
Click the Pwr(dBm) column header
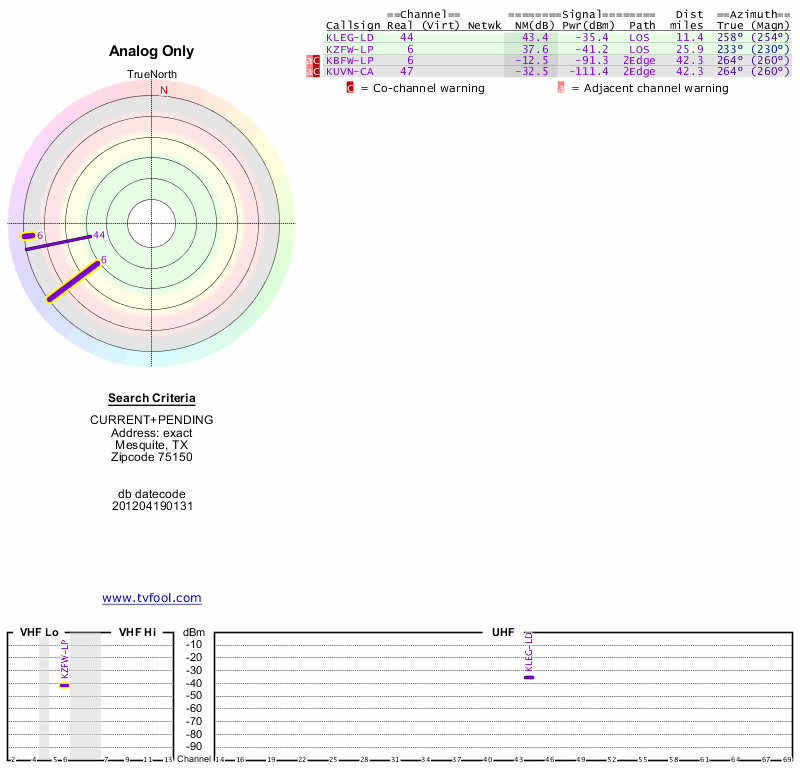tap(588, 26)
